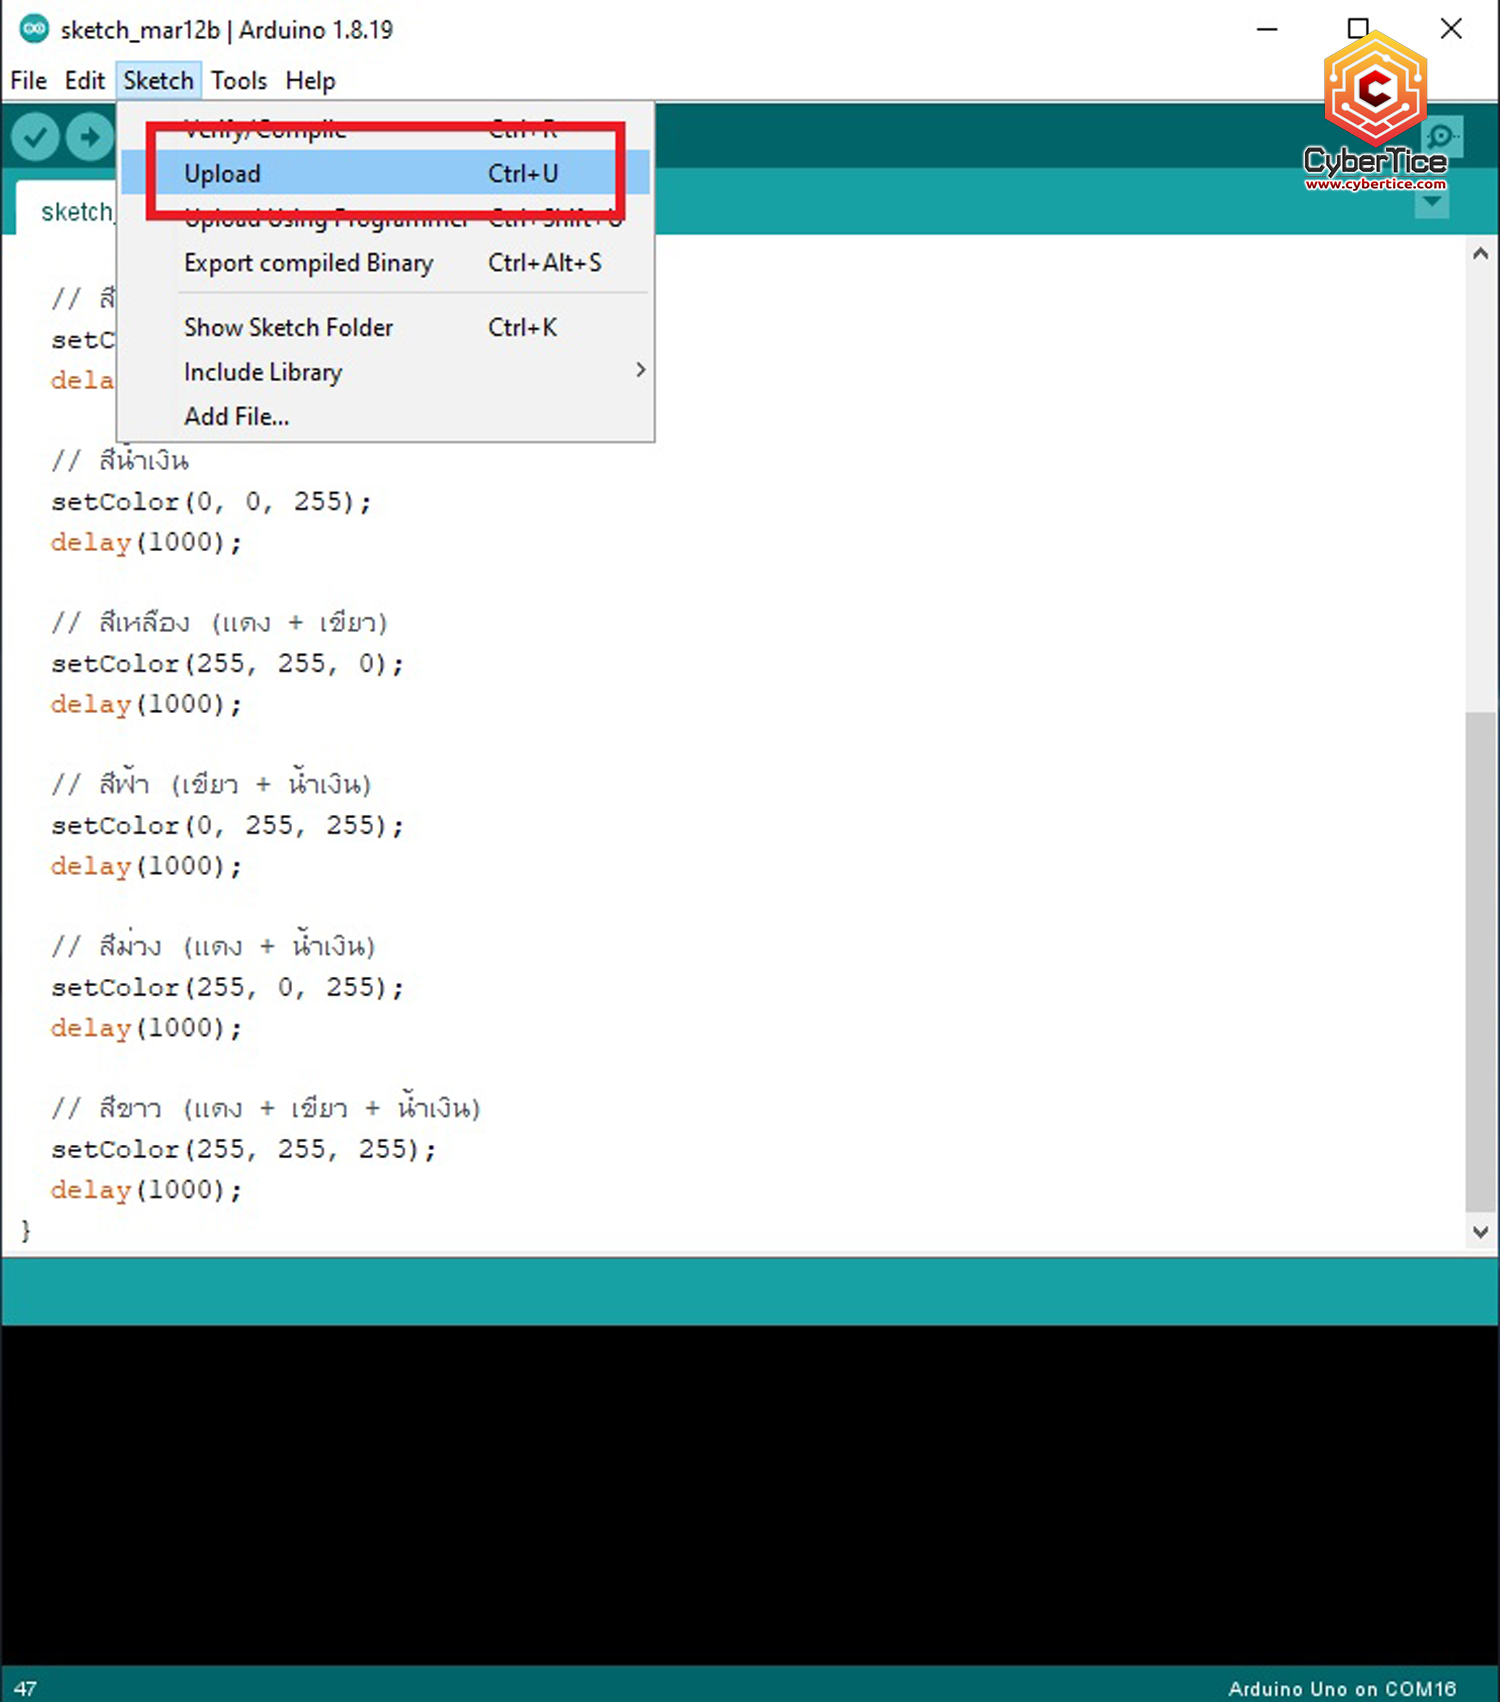The image size is (1500, 1702).
Task: Click the vertical scrollbar thumb in the editor
Action: (1481, 960)
